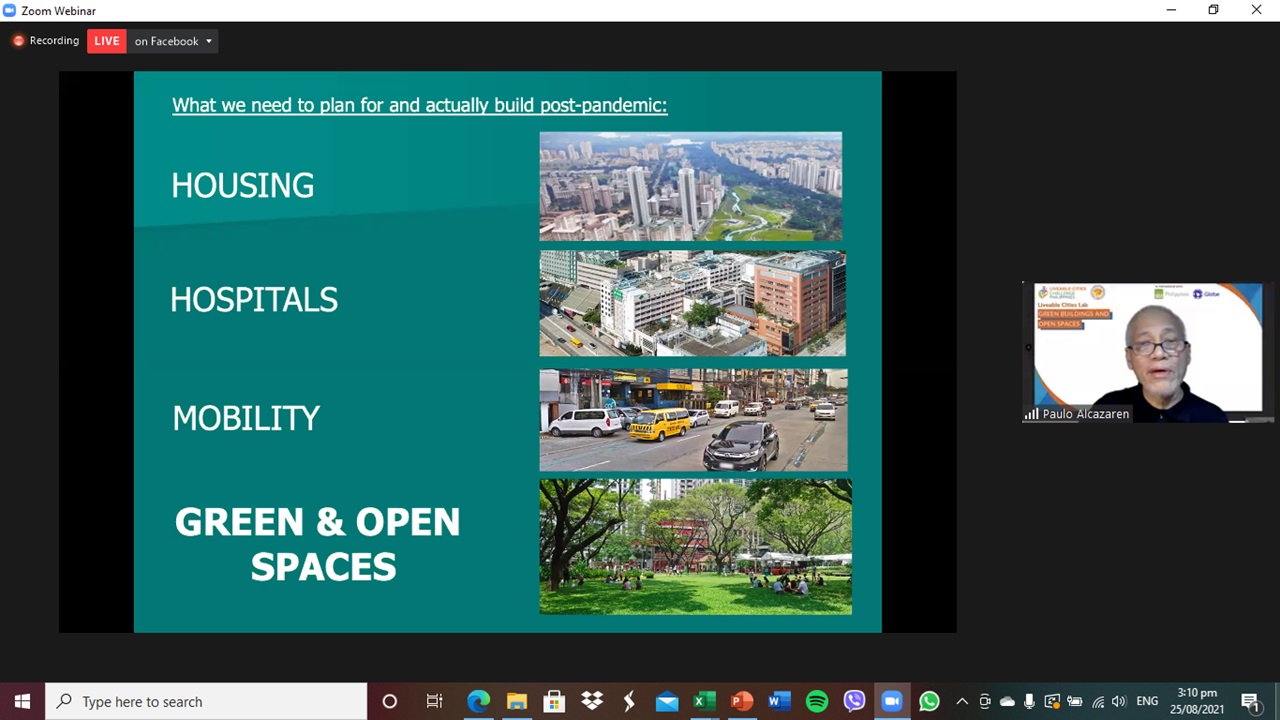Open the Windows Start menu
Viewport: 1280px width, 720px height.
pyautogui.click(x=22, y=701)
